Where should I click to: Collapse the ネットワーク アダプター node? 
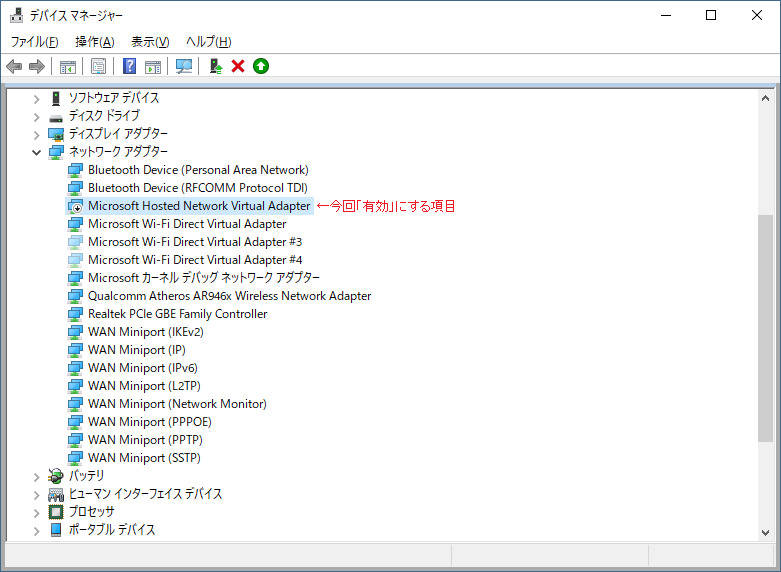pos(36,152)
